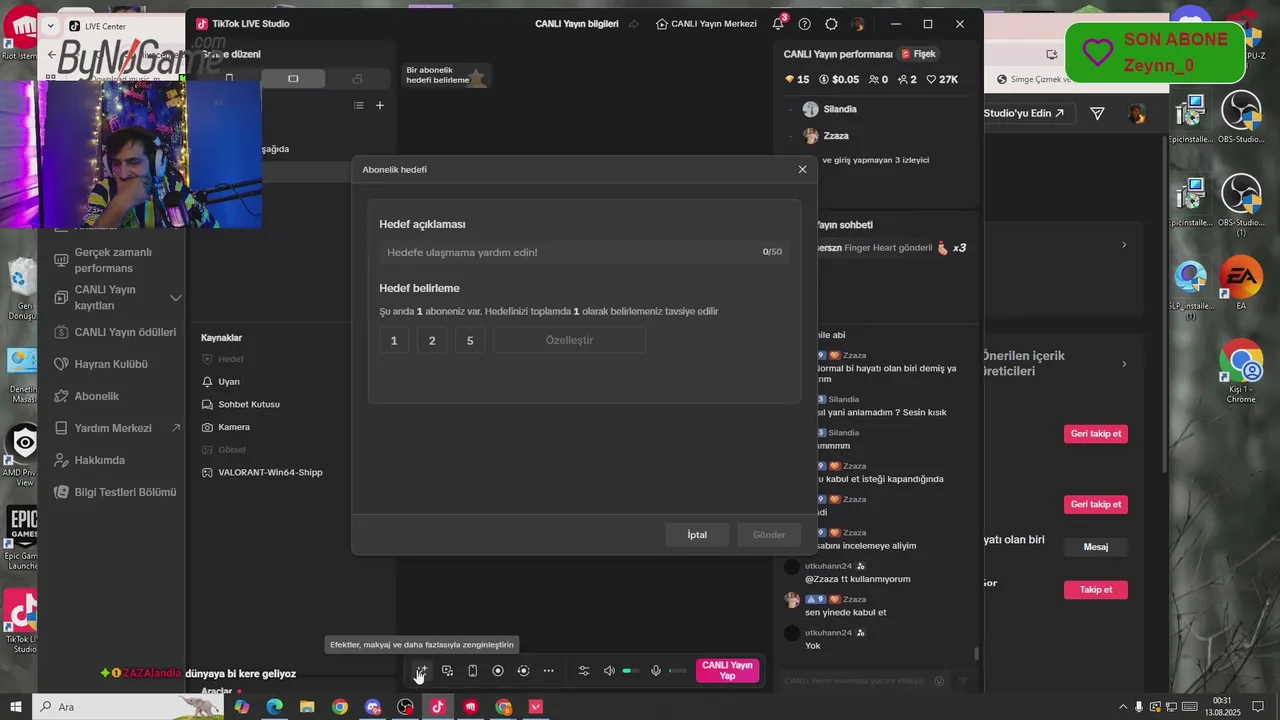Select the Kamera source
The image size is (1280, 720).
234,427
